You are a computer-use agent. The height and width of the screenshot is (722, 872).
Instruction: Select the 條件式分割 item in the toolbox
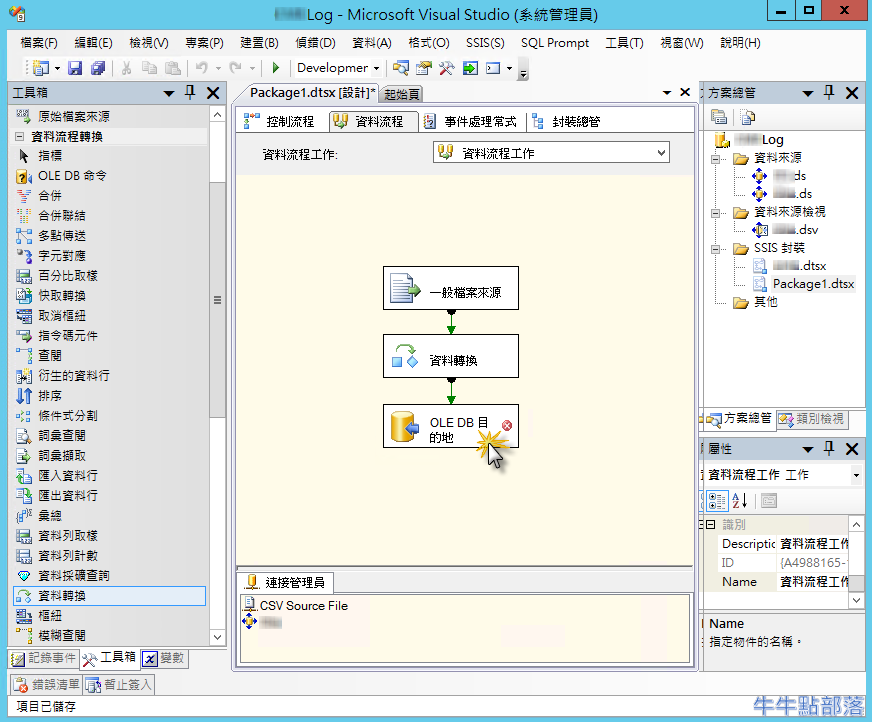click(x=67, y=415)
